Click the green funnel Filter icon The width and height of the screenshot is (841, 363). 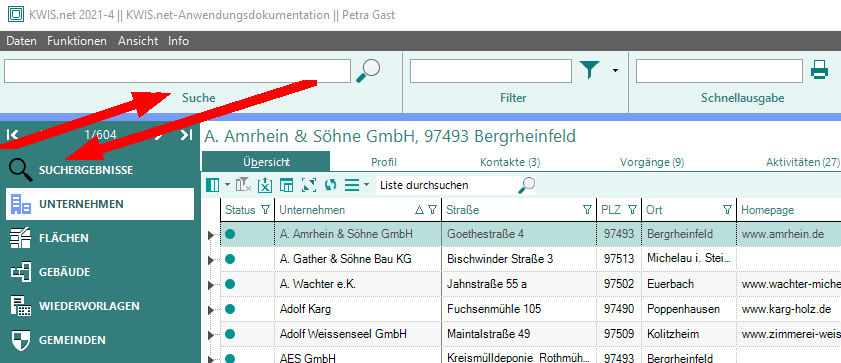589,70
